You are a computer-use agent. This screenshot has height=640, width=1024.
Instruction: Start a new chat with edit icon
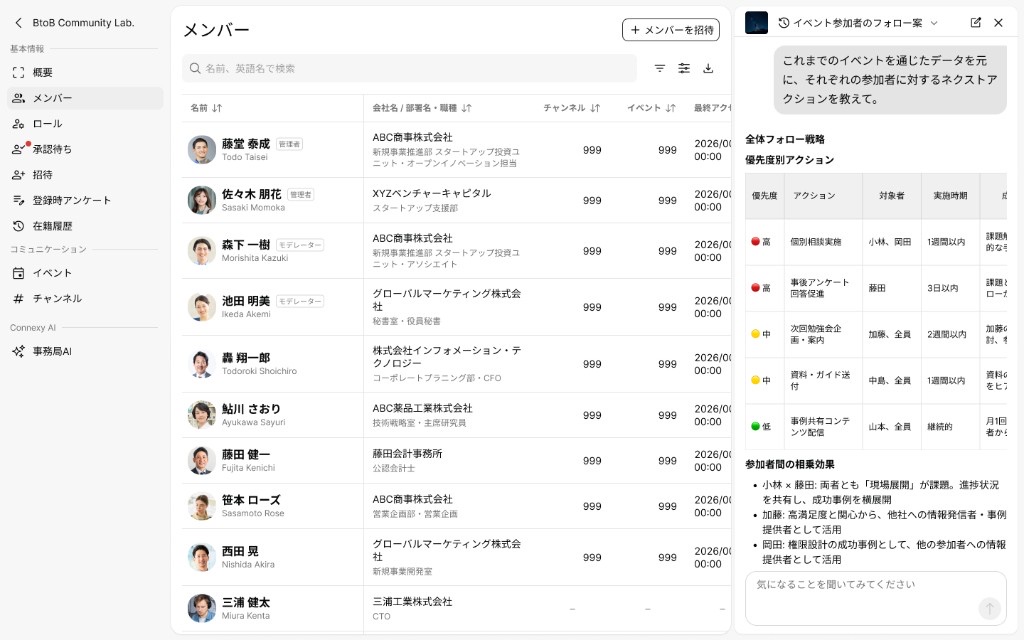[x=976, y=23]
